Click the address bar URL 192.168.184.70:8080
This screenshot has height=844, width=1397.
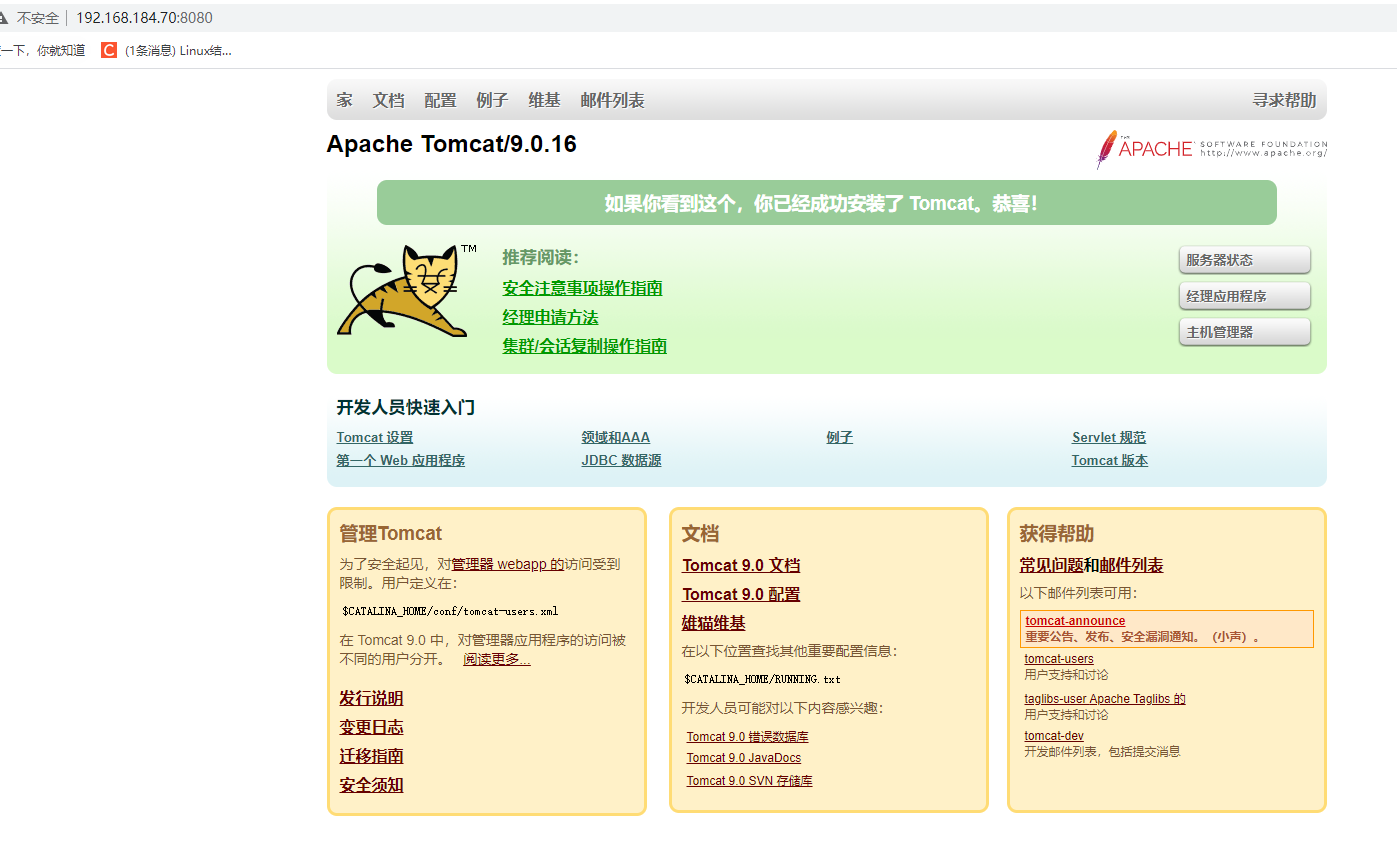(144, 18)
